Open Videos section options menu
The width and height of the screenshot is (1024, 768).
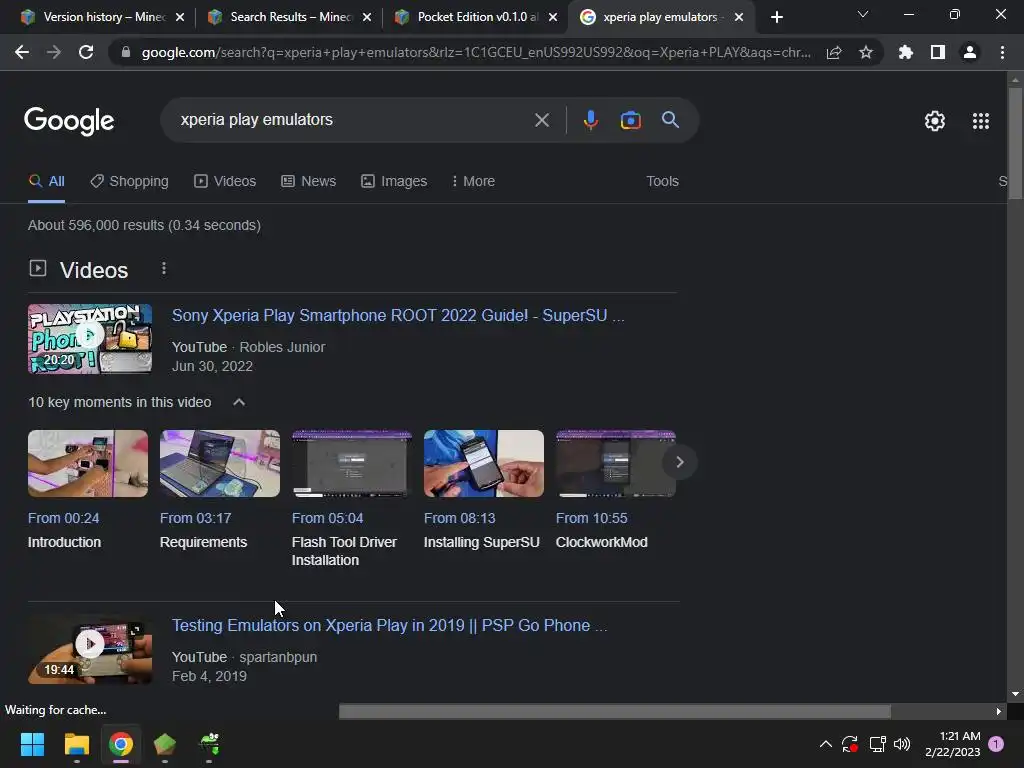164,268
